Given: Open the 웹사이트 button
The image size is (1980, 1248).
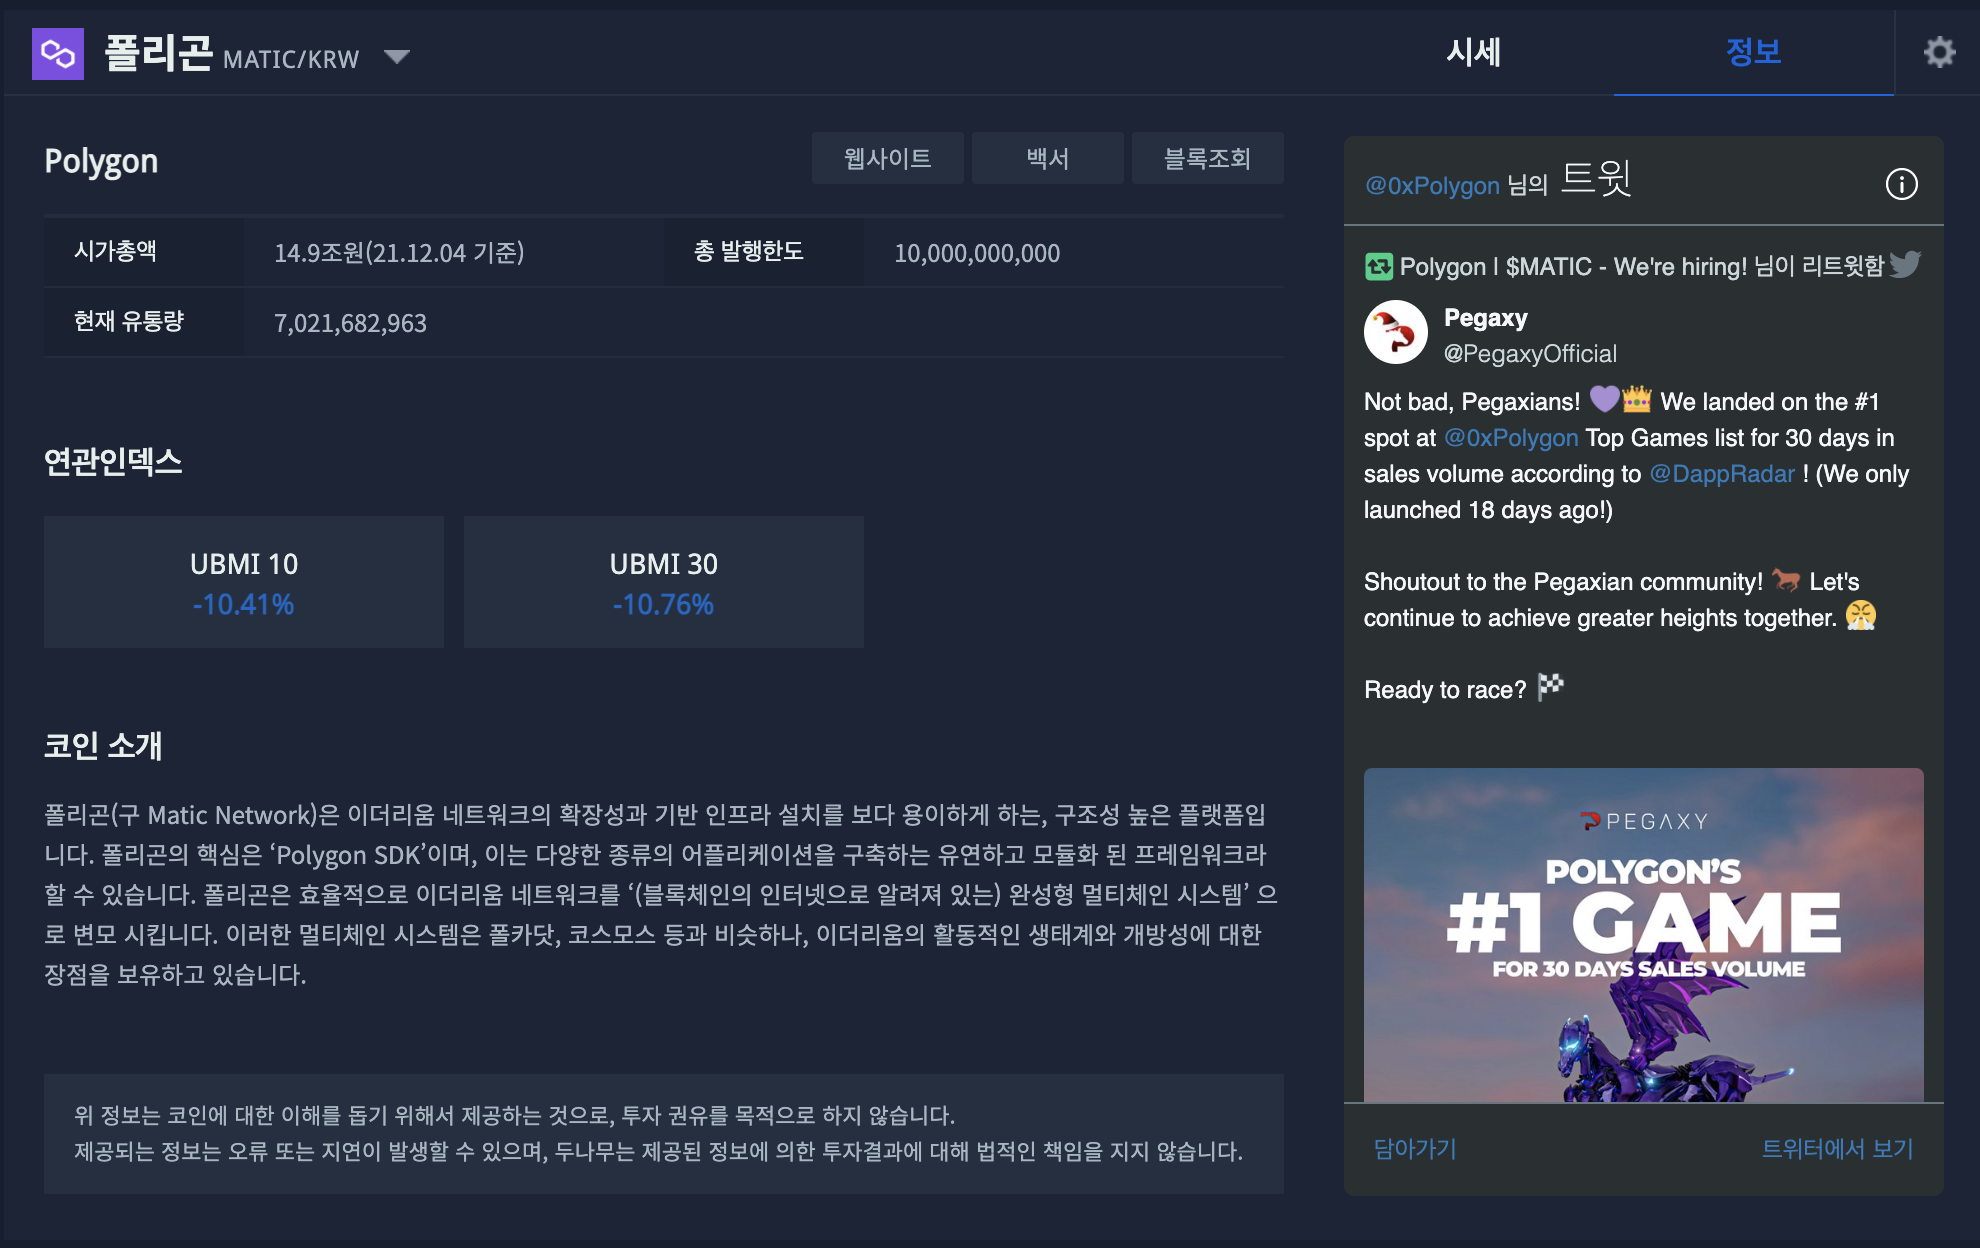Looking at the screenshot, I should [x=887, y=158].
